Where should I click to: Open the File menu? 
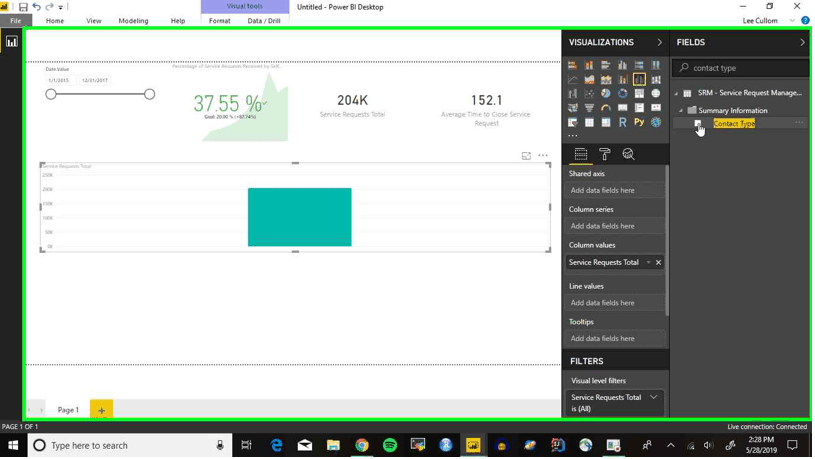[x=16, y=21]
